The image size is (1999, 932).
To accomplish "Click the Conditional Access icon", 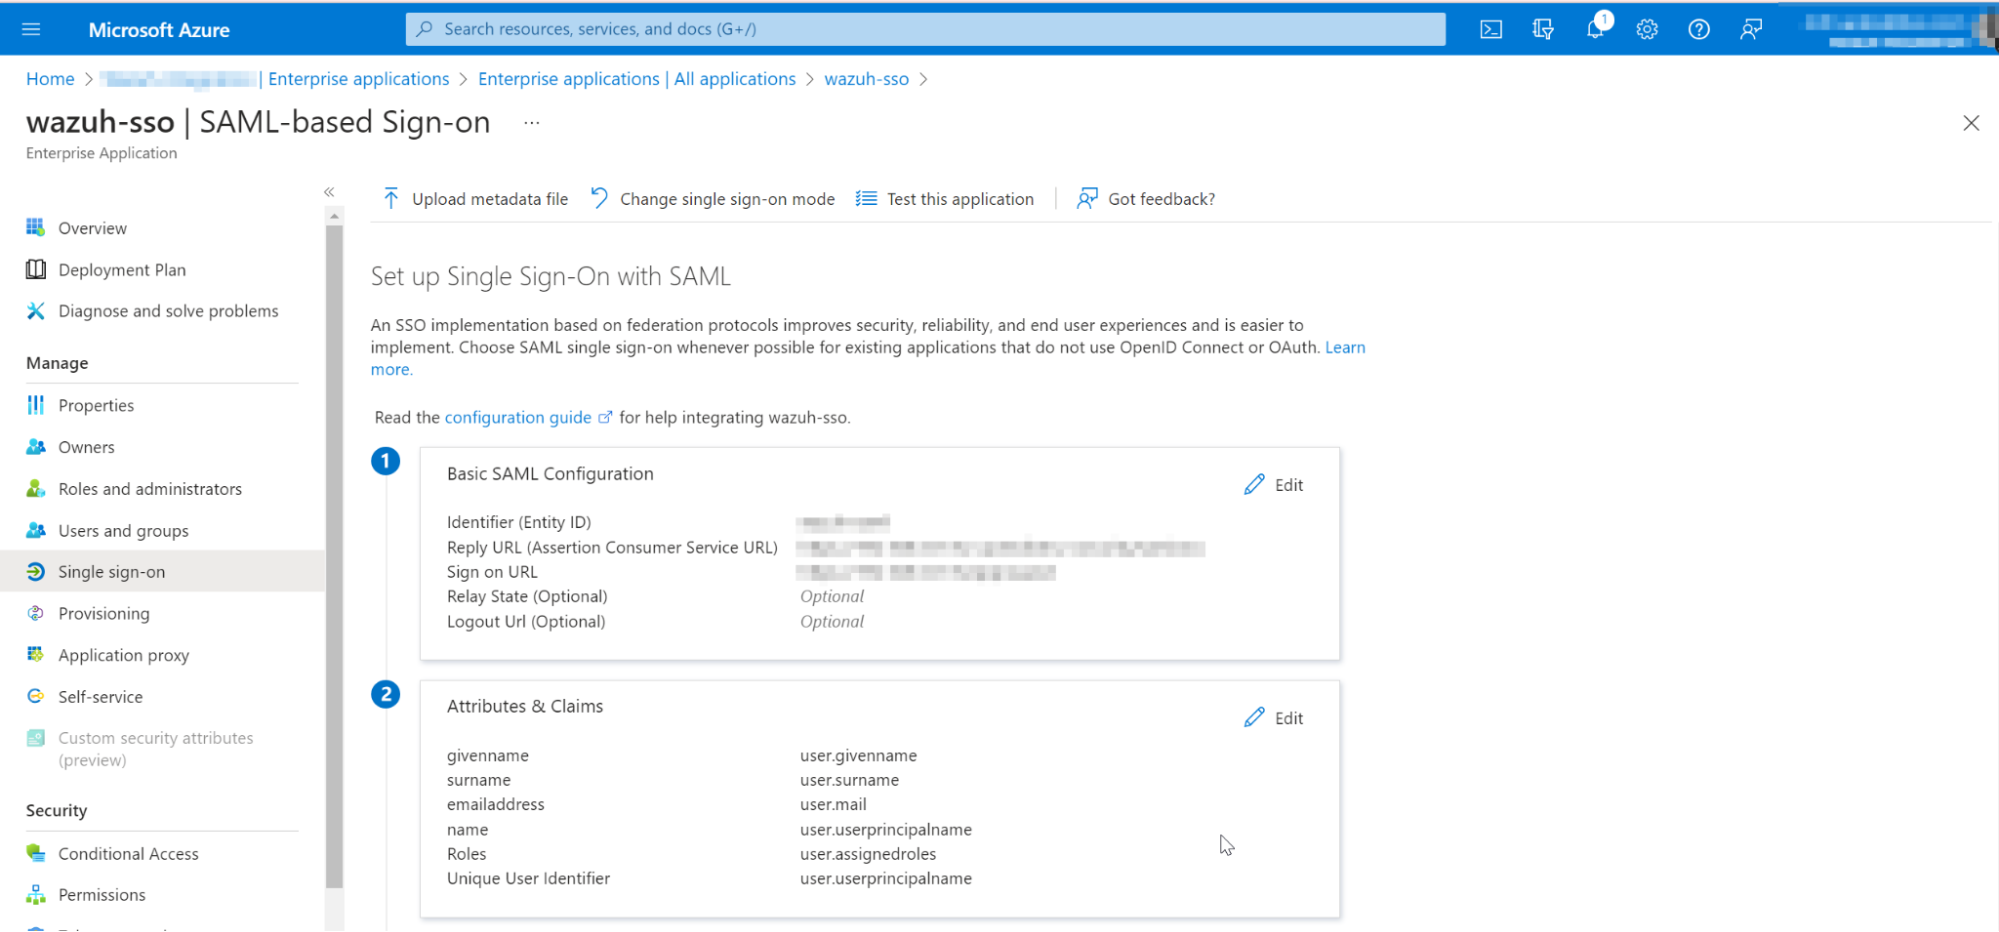I will (x=36, y=853).
